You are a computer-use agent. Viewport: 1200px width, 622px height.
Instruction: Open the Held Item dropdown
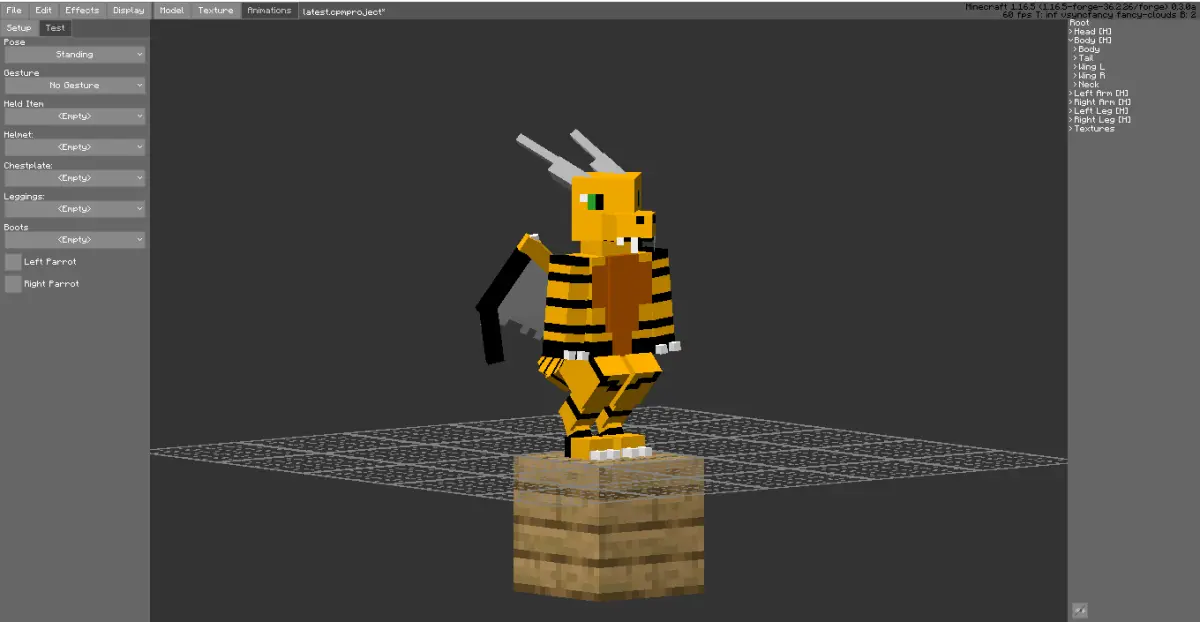[75, 117]
